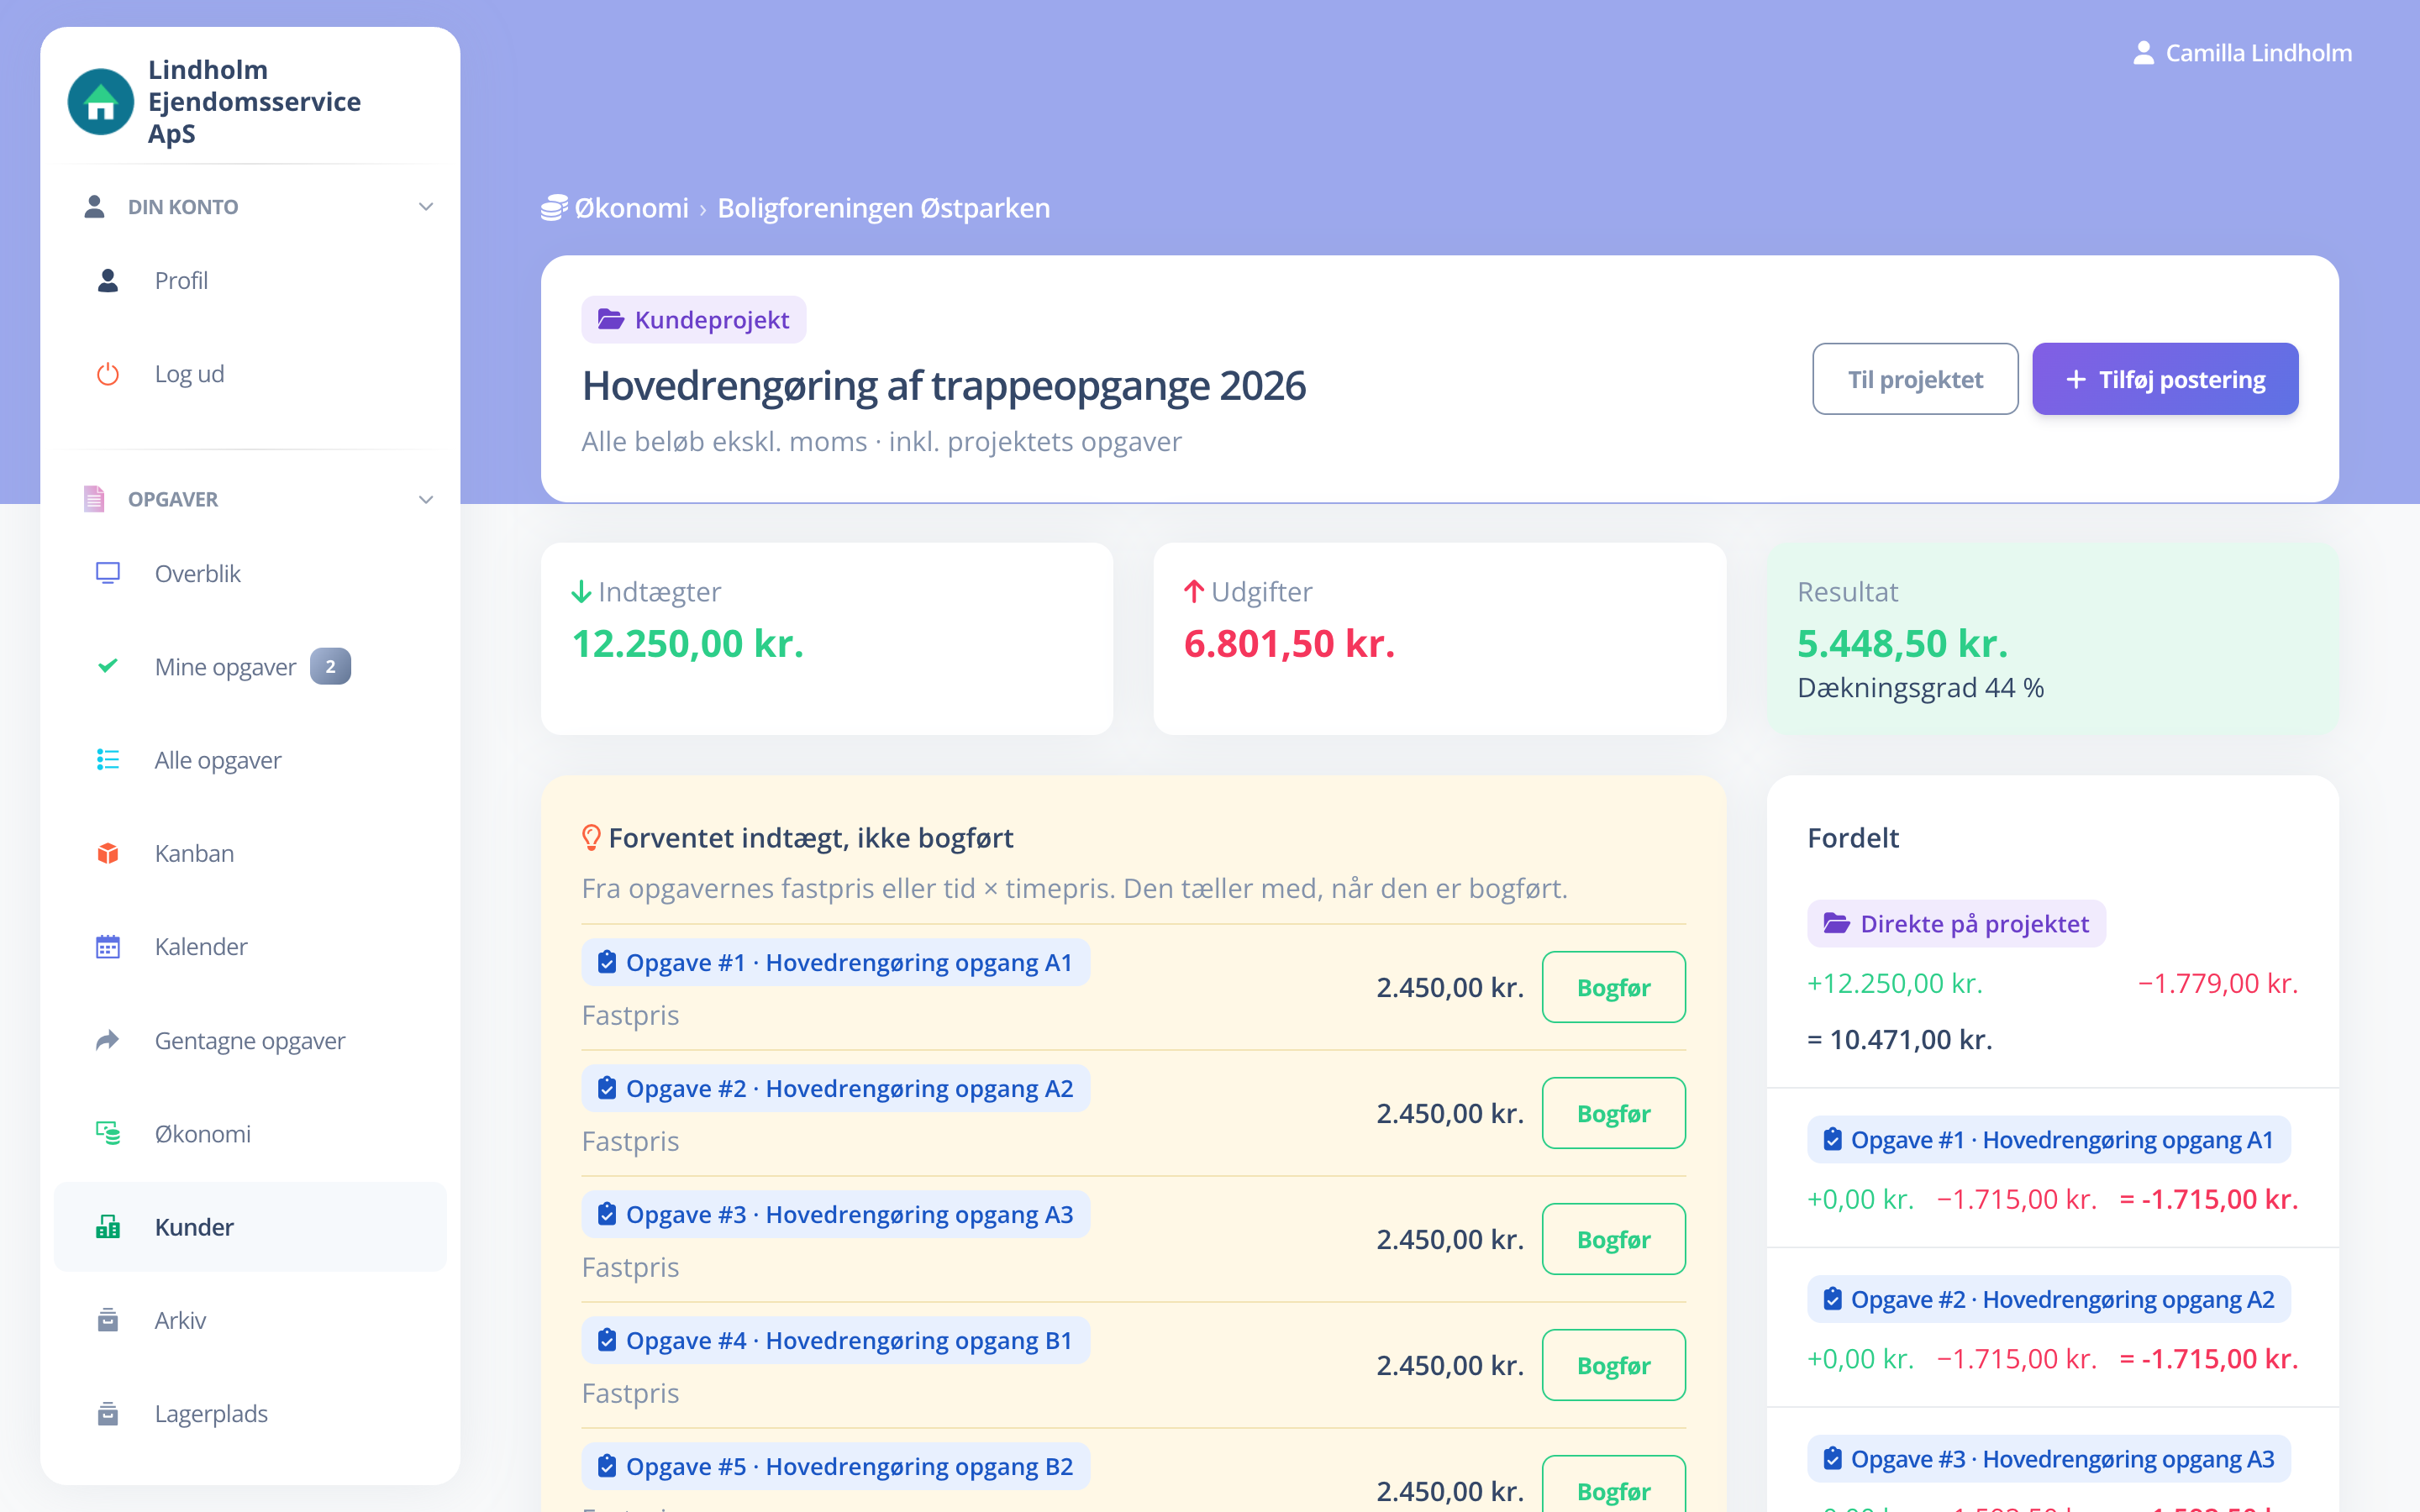Open Kalender in the sidebar

coord(250,947)
